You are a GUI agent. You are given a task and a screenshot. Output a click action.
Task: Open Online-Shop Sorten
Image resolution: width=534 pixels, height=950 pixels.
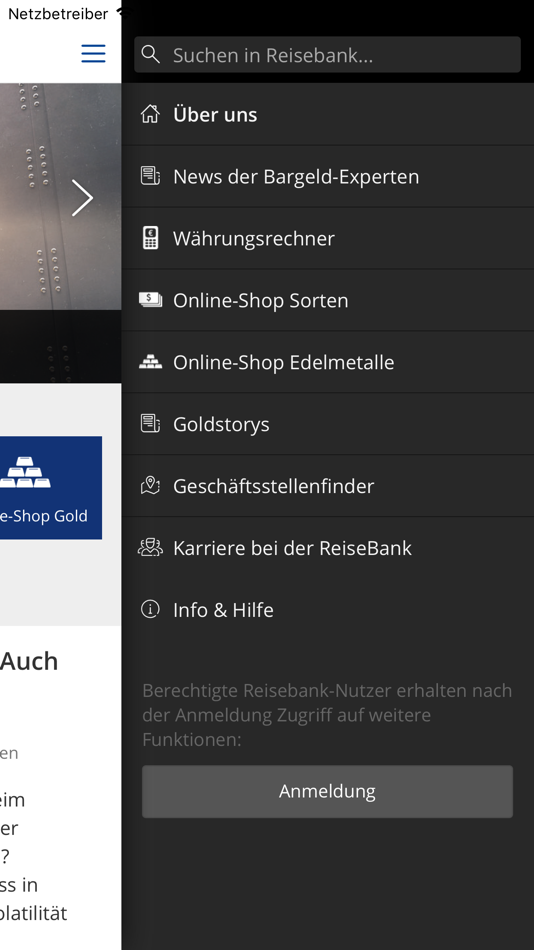tap(328, 300)
